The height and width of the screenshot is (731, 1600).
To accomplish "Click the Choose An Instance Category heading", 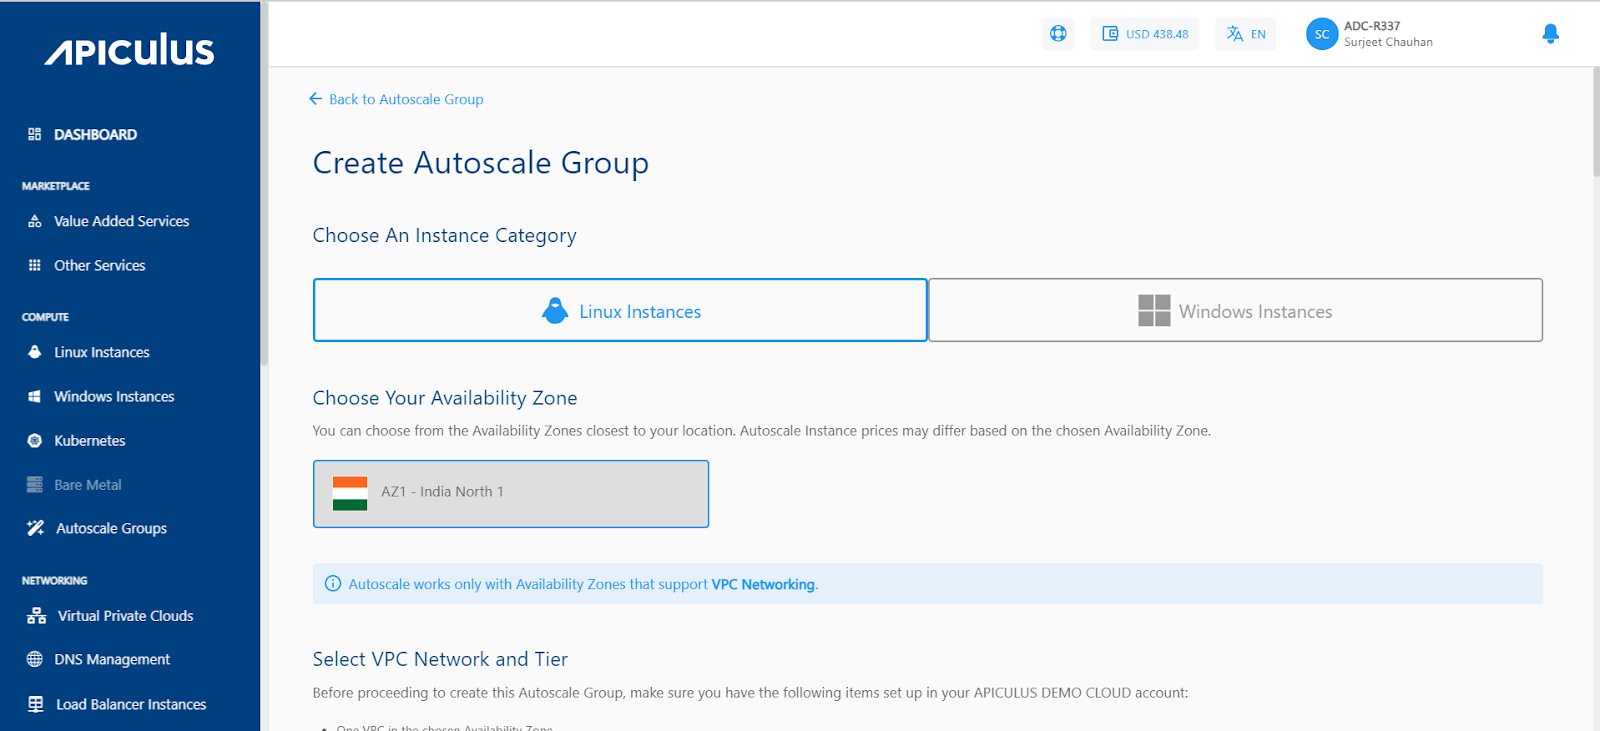I will click(445, 235).
